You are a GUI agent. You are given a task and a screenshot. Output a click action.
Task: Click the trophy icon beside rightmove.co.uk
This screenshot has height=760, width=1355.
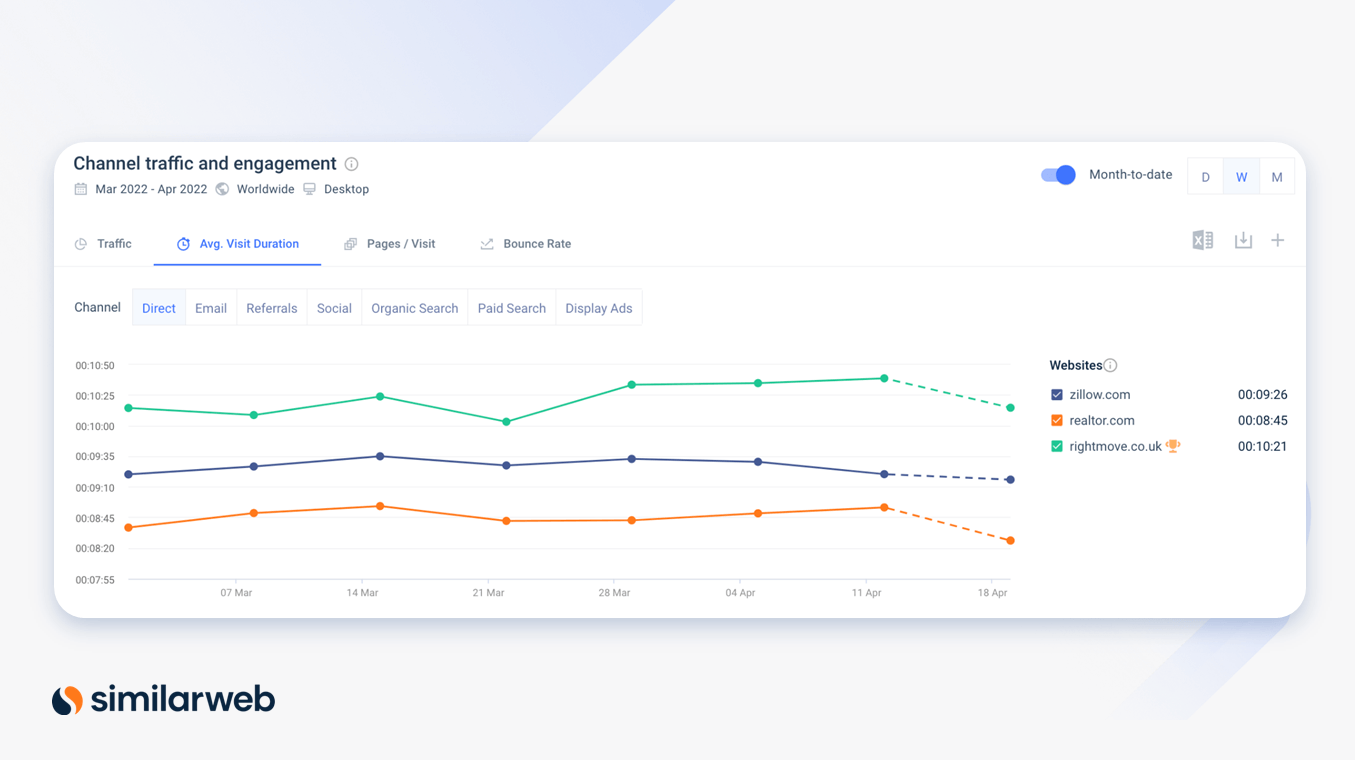tap(1173, 446)
